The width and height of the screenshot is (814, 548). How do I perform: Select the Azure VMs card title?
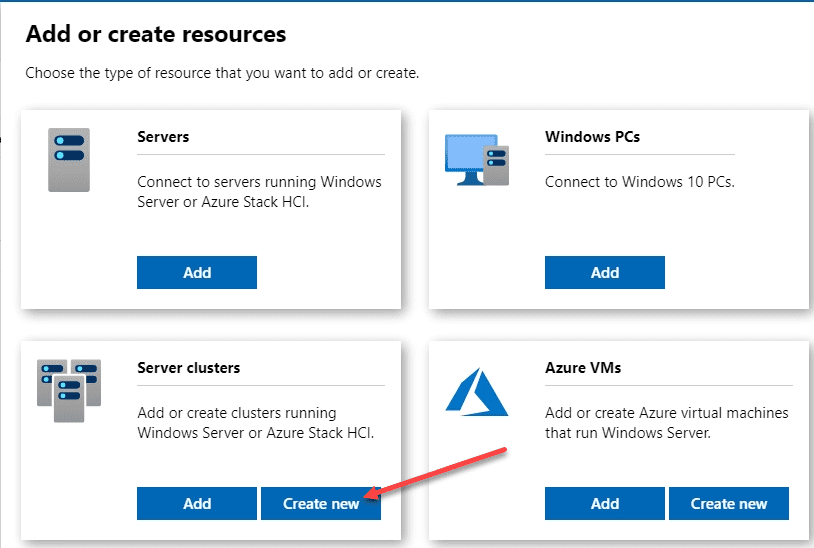(x=583, y=367)
